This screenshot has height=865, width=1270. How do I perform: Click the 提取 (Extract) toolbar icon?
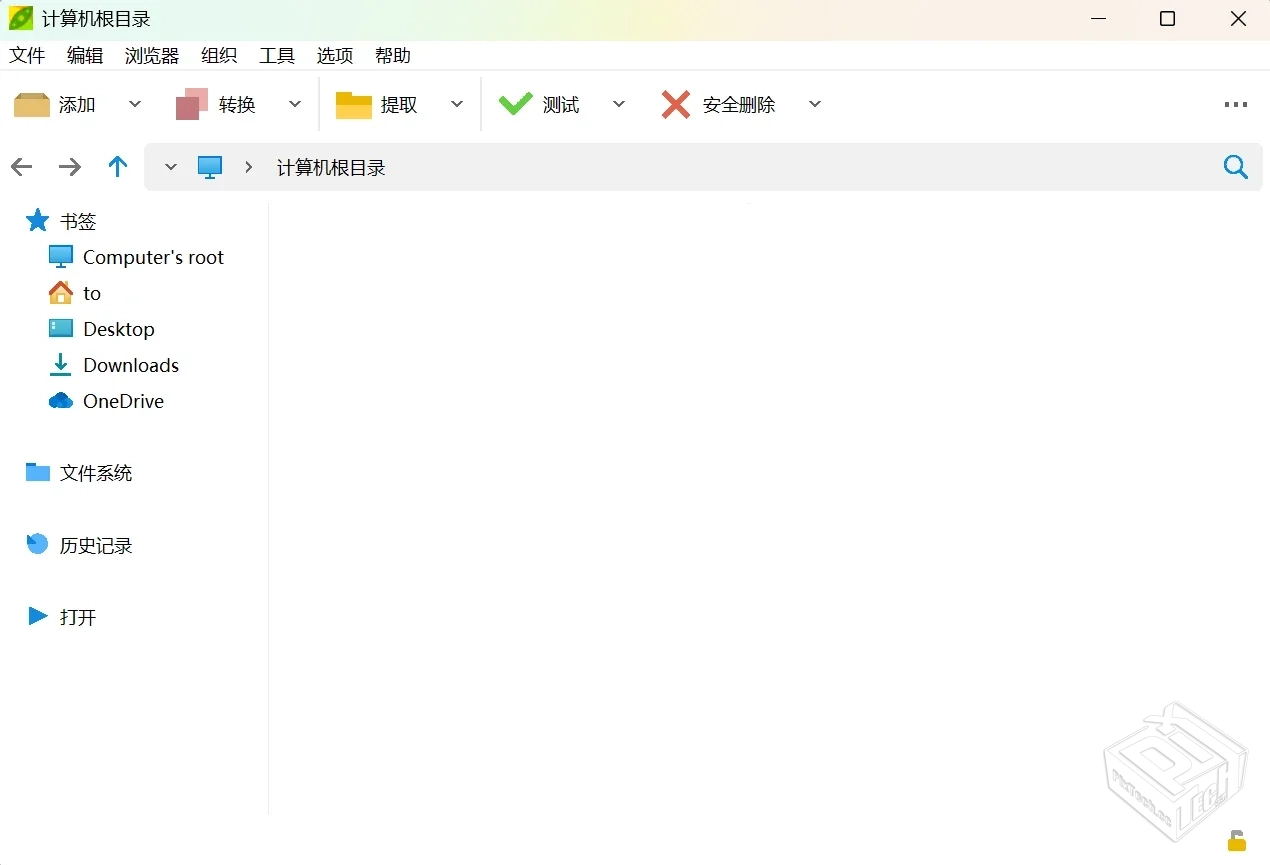tap(354, 103)
